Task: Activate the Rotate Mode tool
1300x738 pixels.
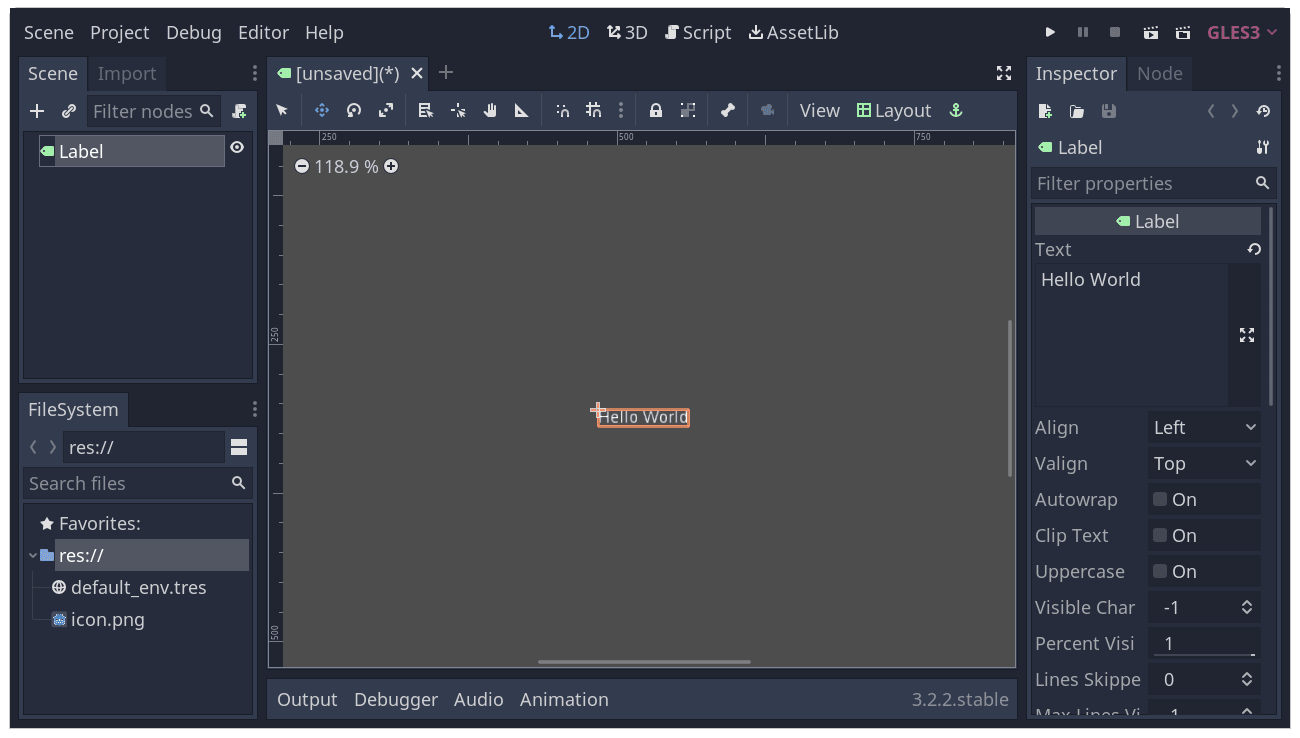Action: point(353,110)
